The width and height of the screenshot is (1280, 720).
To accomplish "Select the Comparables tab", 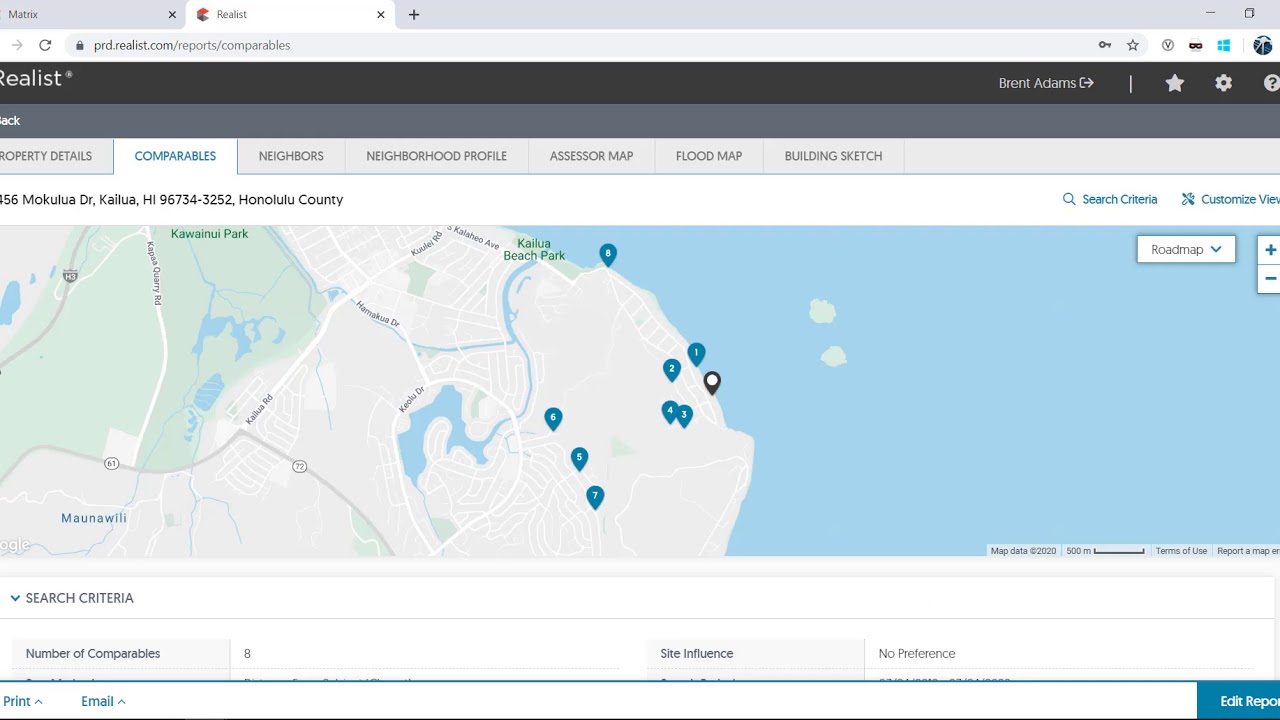I will (x=175, y=156).
